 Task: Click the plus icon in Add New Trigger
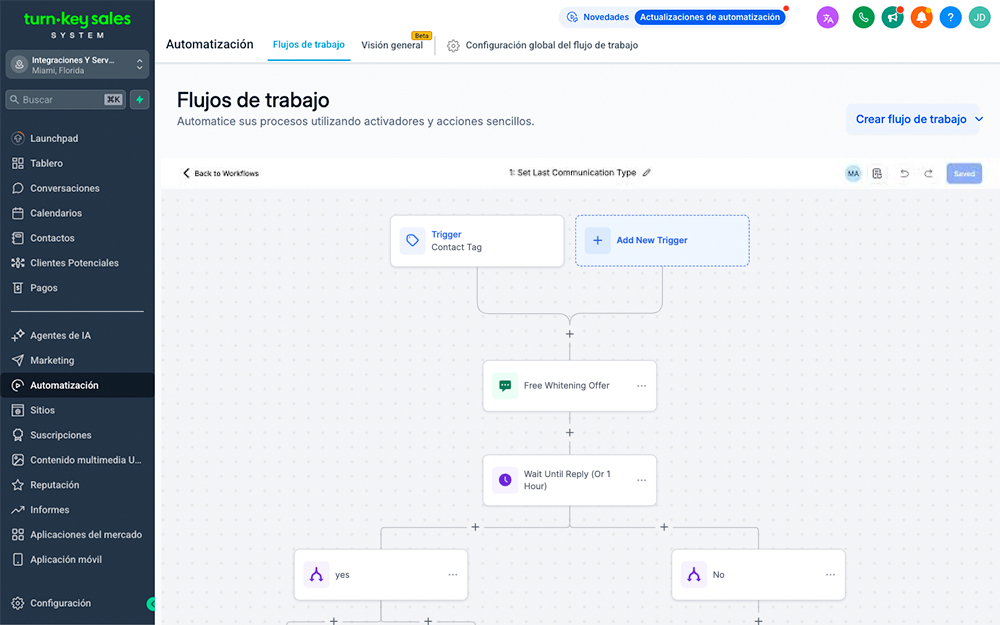(598, 240)
